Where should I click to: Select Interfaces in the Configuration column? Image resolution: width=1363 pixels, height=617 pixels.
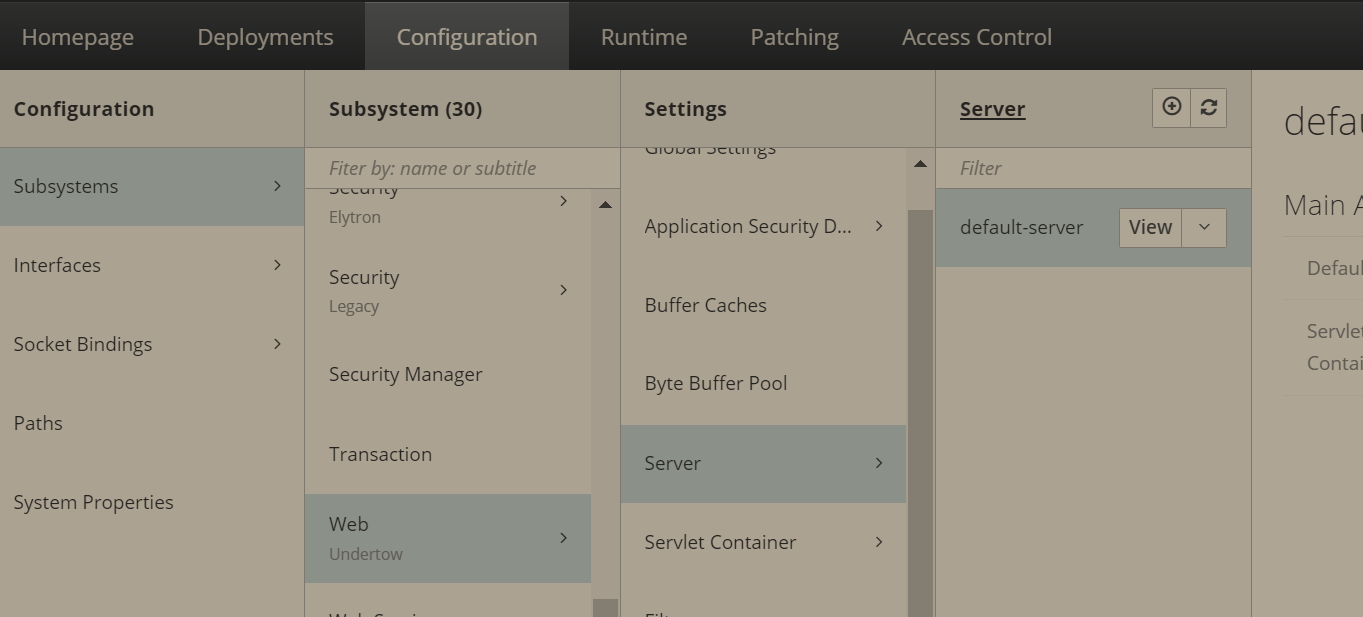click(152, 265)
